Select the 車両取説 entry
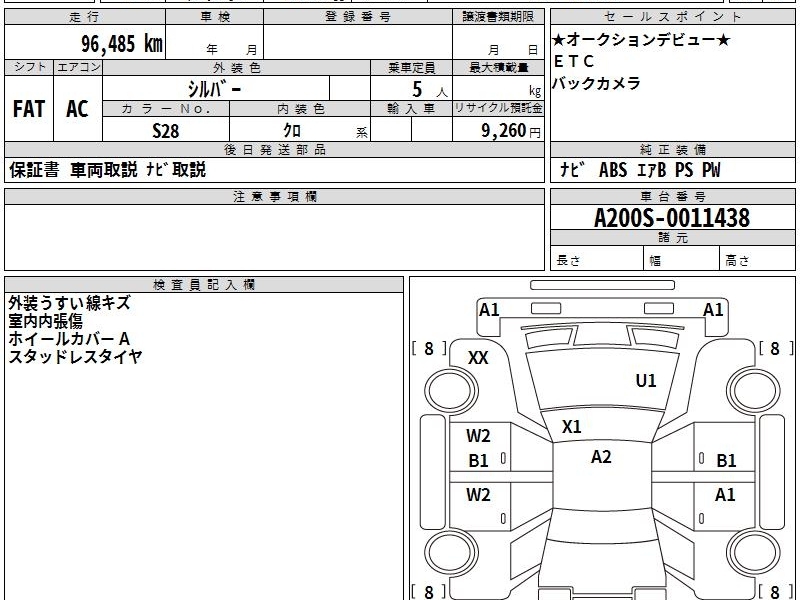Viewport: 800px width, 600px height. click(x=104, y=170)
